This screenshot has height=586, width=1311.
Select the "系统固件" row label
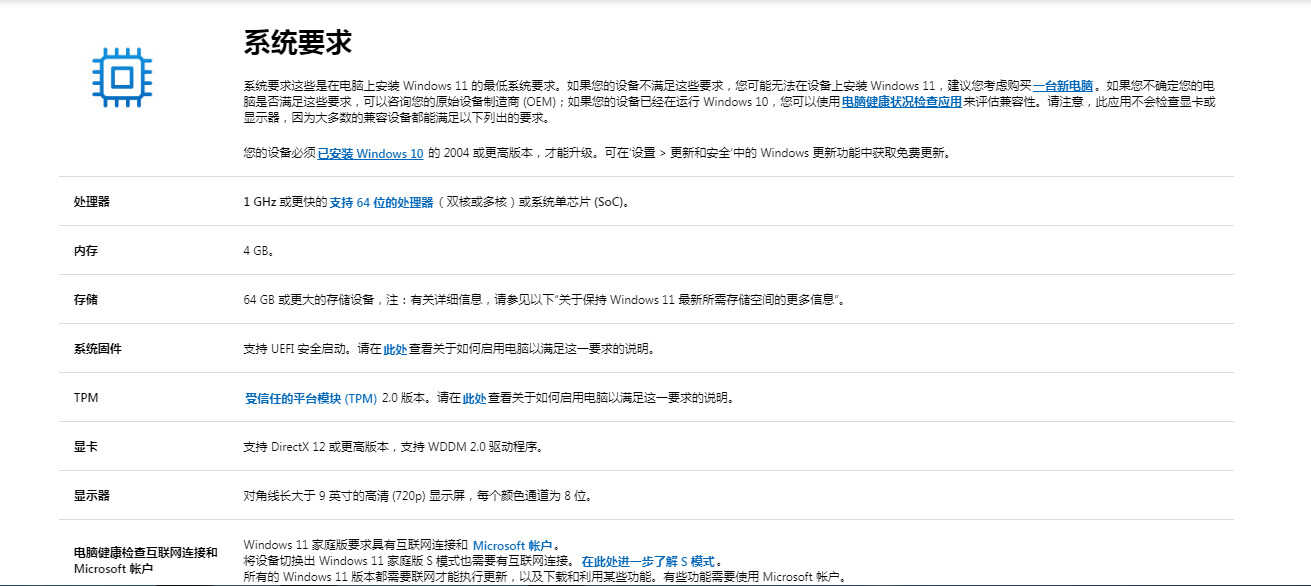(98, 349)
